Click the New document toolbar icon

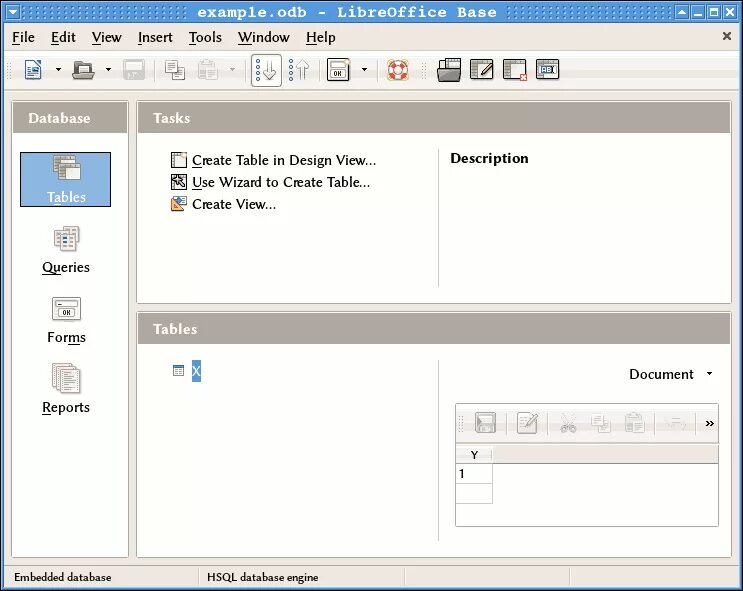pyautogui.click(x=34, y=70)
